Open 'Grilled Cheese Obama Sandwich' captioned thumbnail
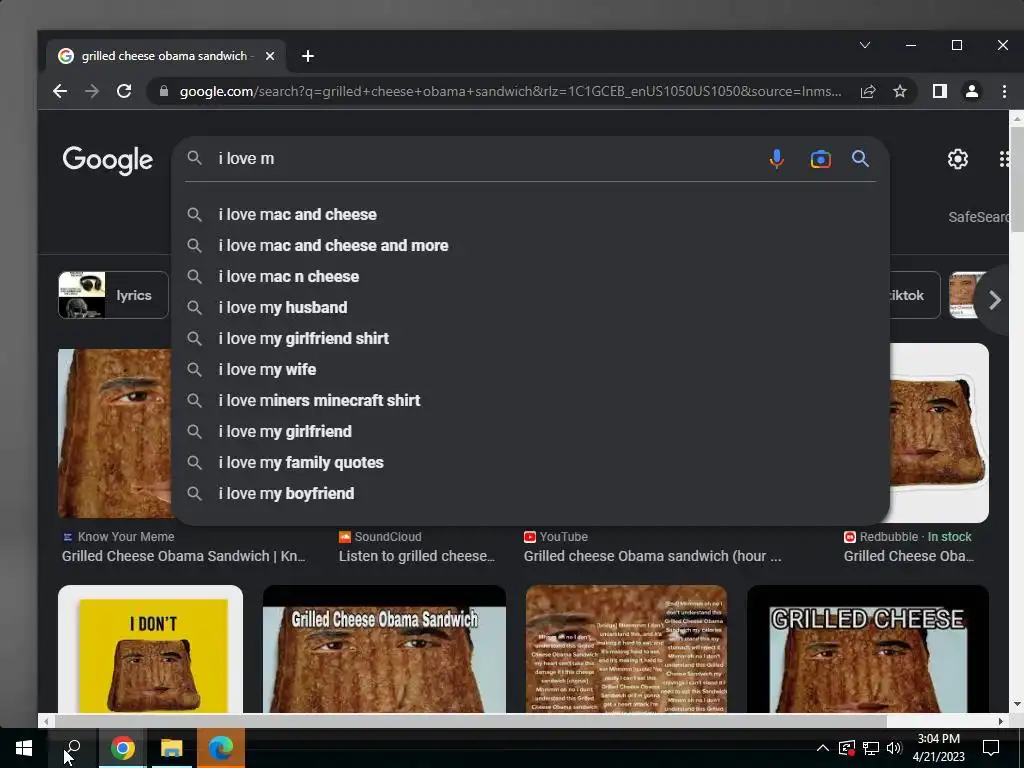The height and width of the screenshot is (768, 1024). point(384,649)
